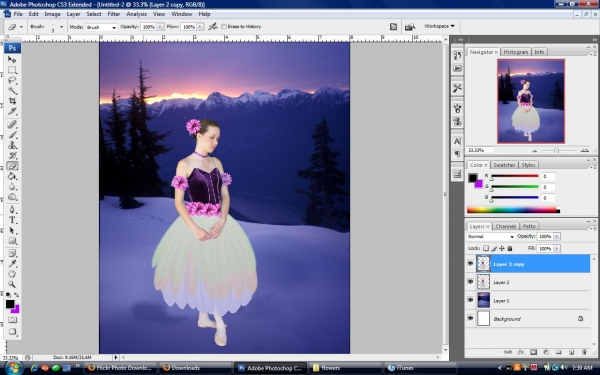Select the Eyedropper tool
Image resolution: width=600 pixels, height=375 pixels.
12,264
